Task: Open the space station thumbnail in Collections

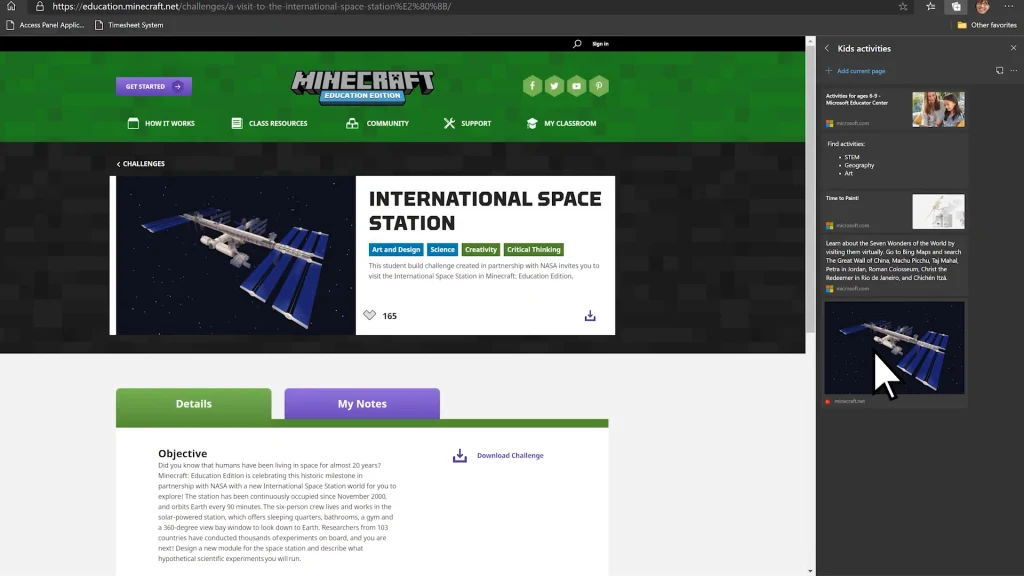Action: tap(894, 347)
